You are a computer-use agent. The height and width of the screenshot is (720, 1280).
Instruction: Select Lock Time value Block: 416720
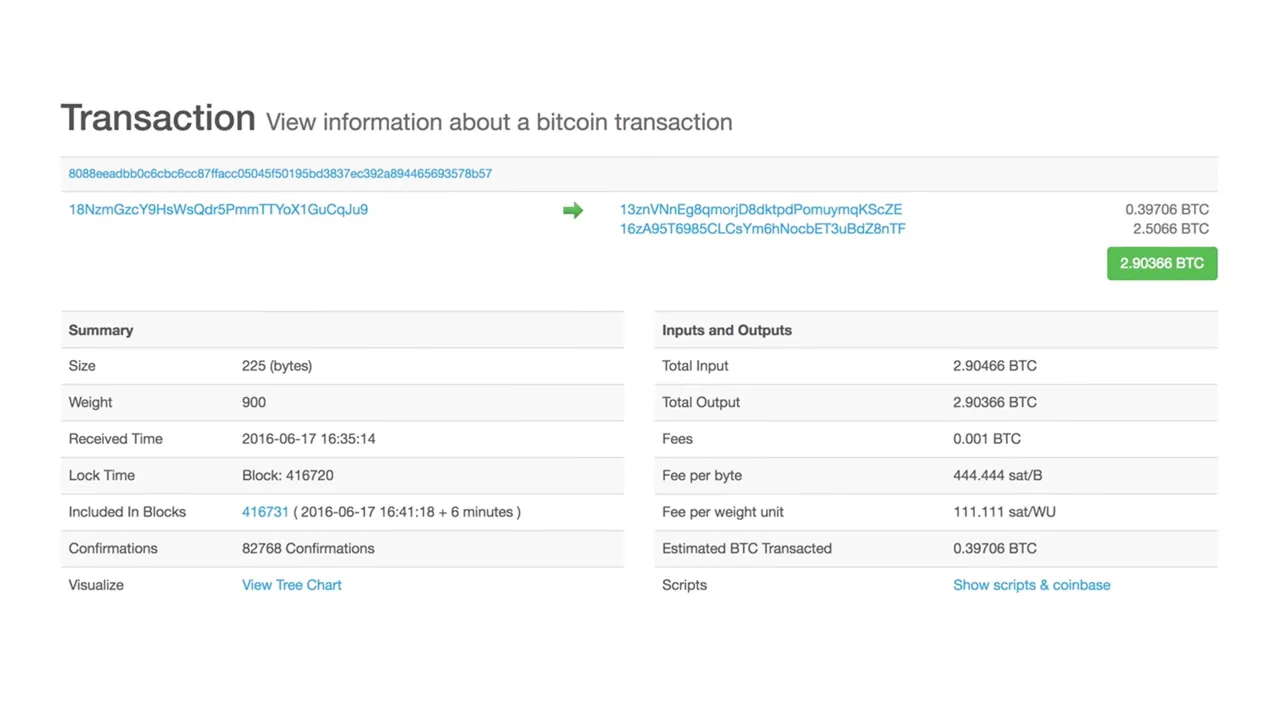coord(288,476)
